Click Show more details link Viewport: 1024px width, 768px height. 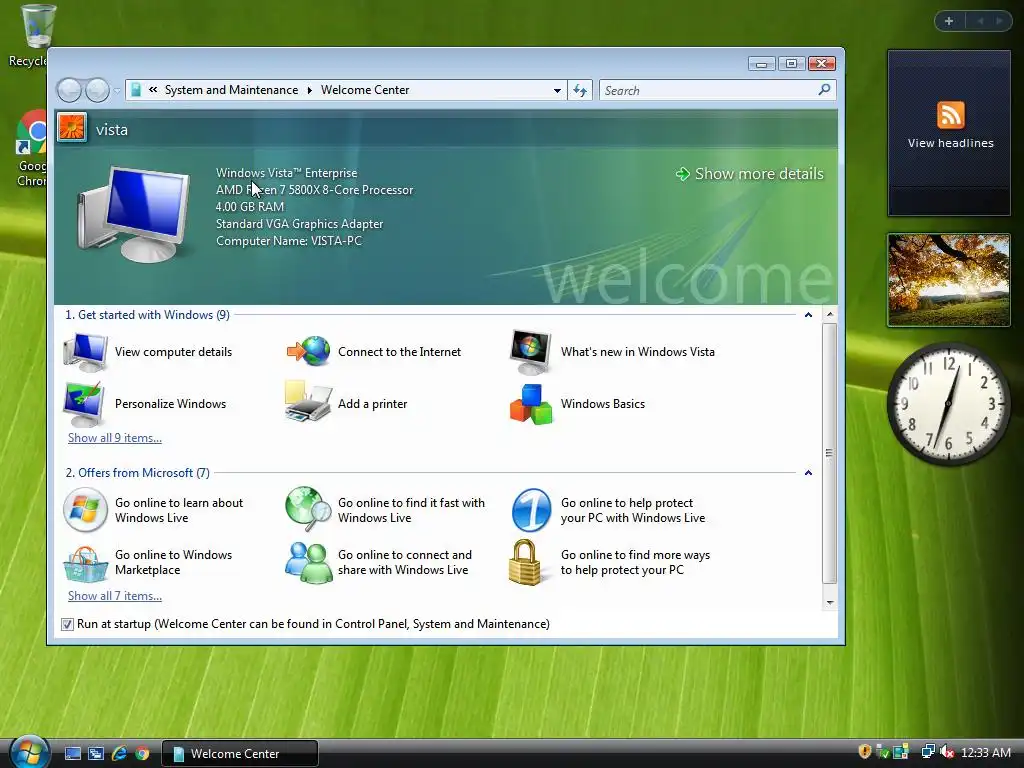coord(750,174)
